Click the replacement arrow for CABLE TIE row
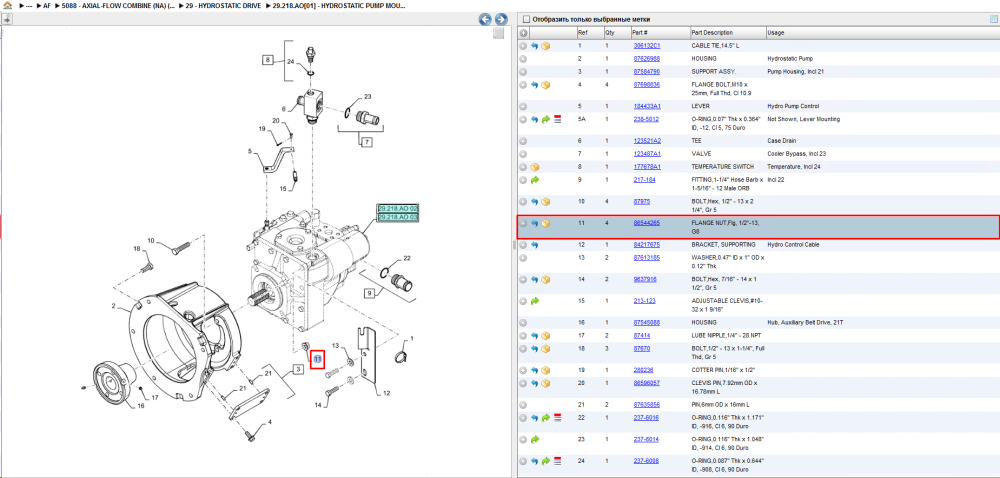Screen dimensions: 1000x478 click(534, 46)
